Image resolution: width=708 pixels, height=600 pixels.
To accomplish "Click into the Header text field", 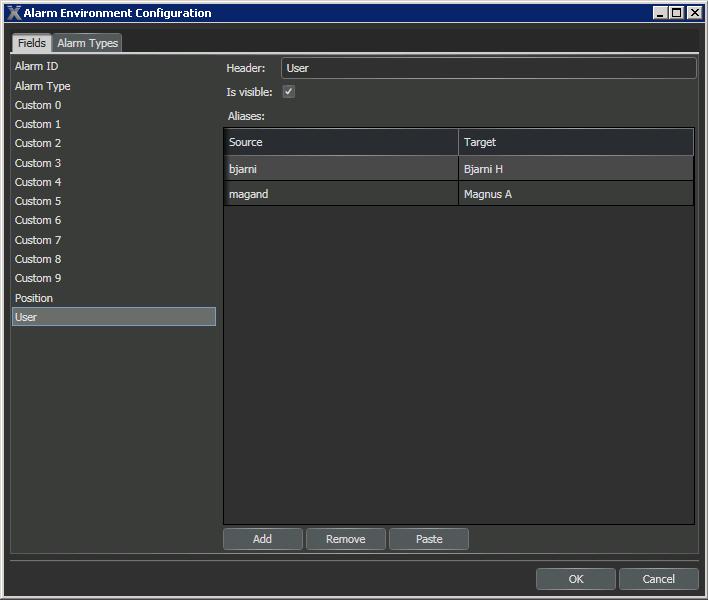I will tap(489, 68).
